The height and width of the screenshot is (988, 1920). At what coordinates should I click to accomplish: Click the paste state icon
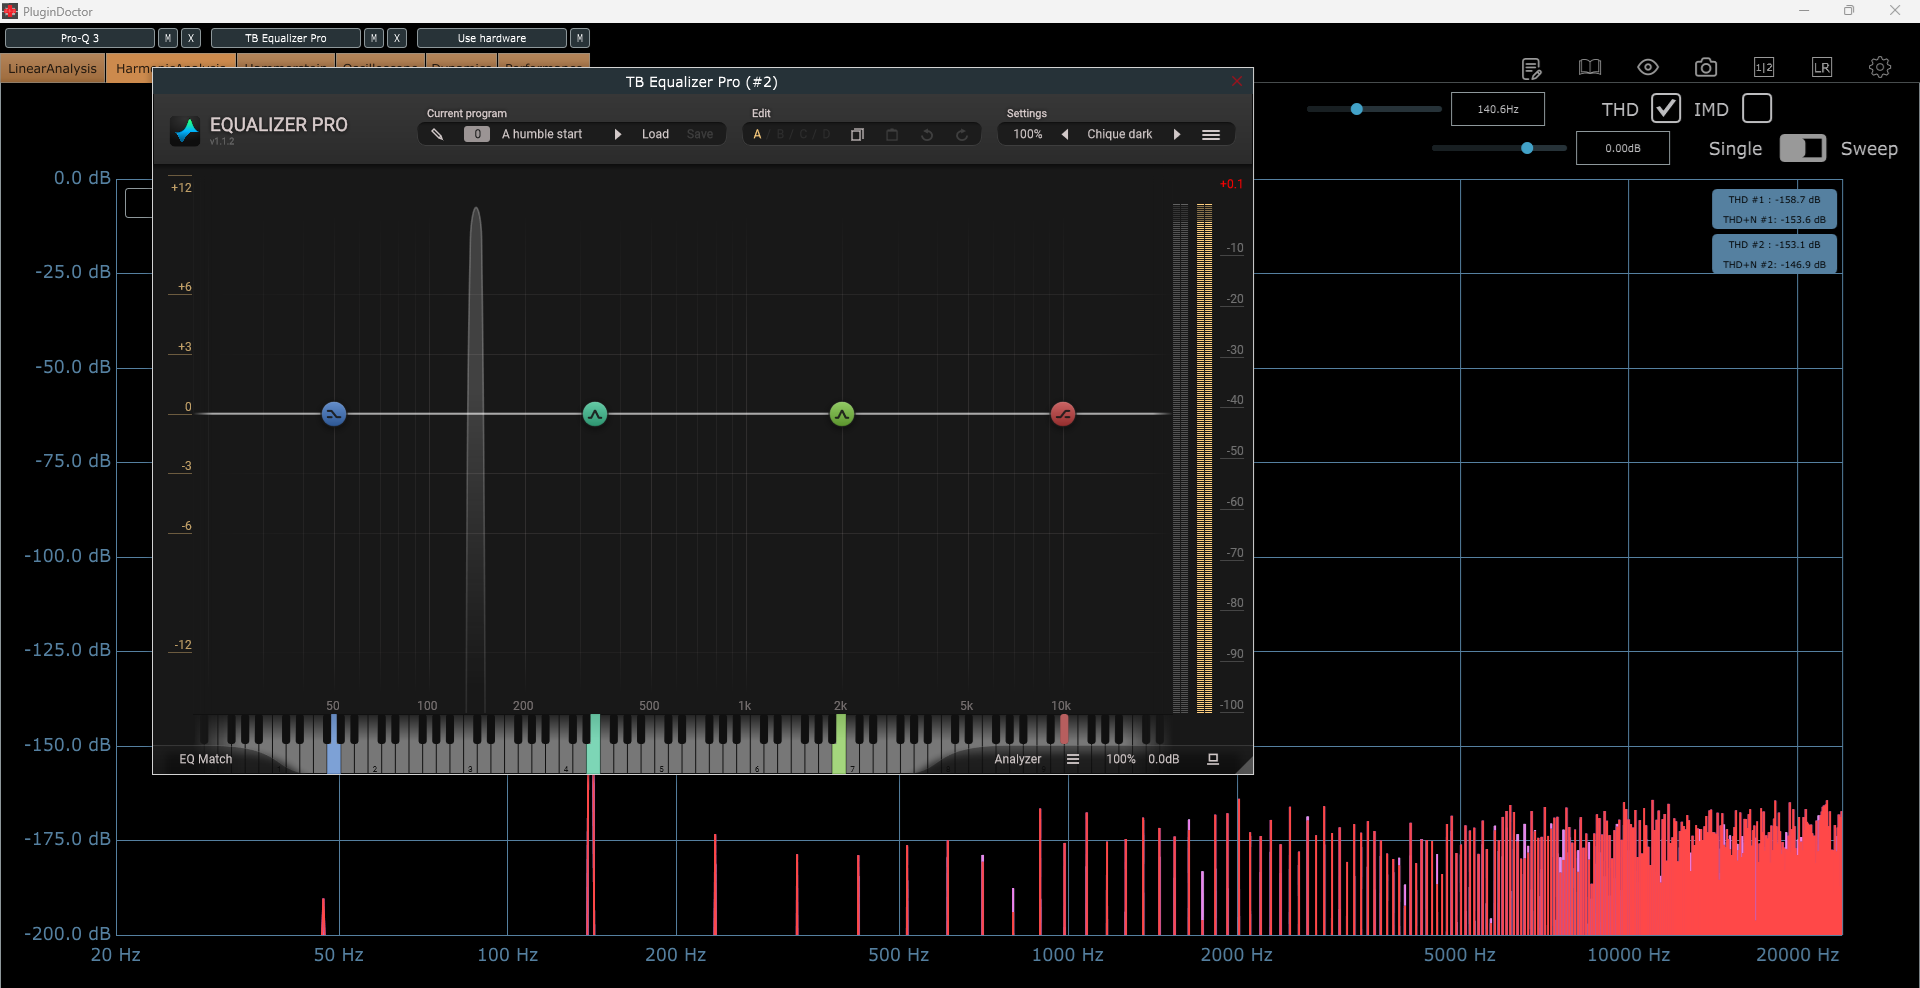[892, 134]
